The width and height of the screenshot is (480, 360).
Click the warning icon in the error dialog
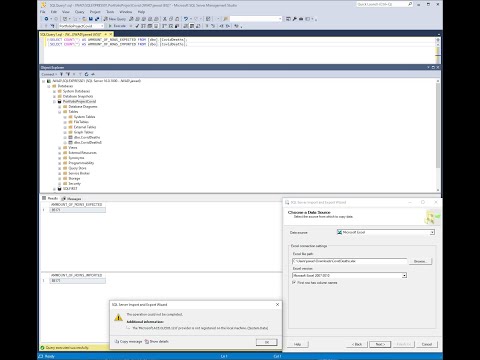pyautogui.click(x=118, y=318)
